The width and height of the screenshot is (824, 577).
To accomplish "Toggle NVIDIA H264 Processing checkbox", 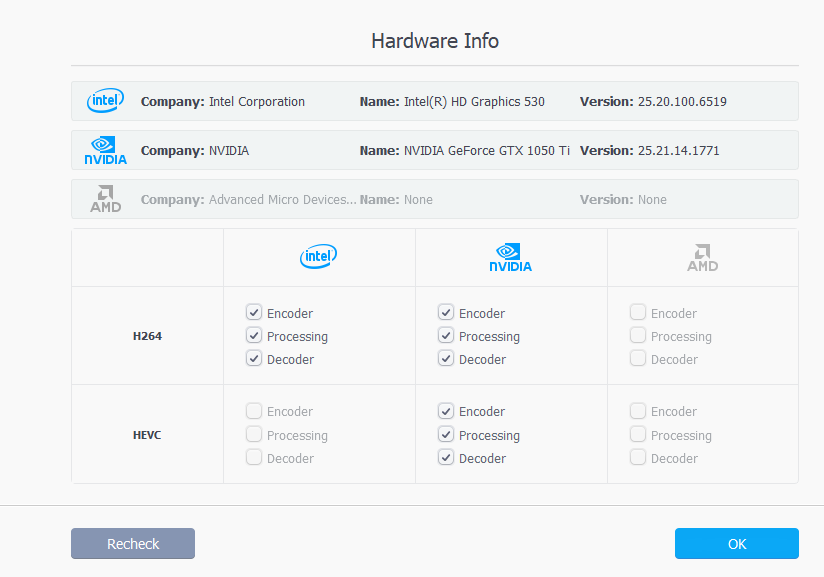I will [x=446, y=335].
